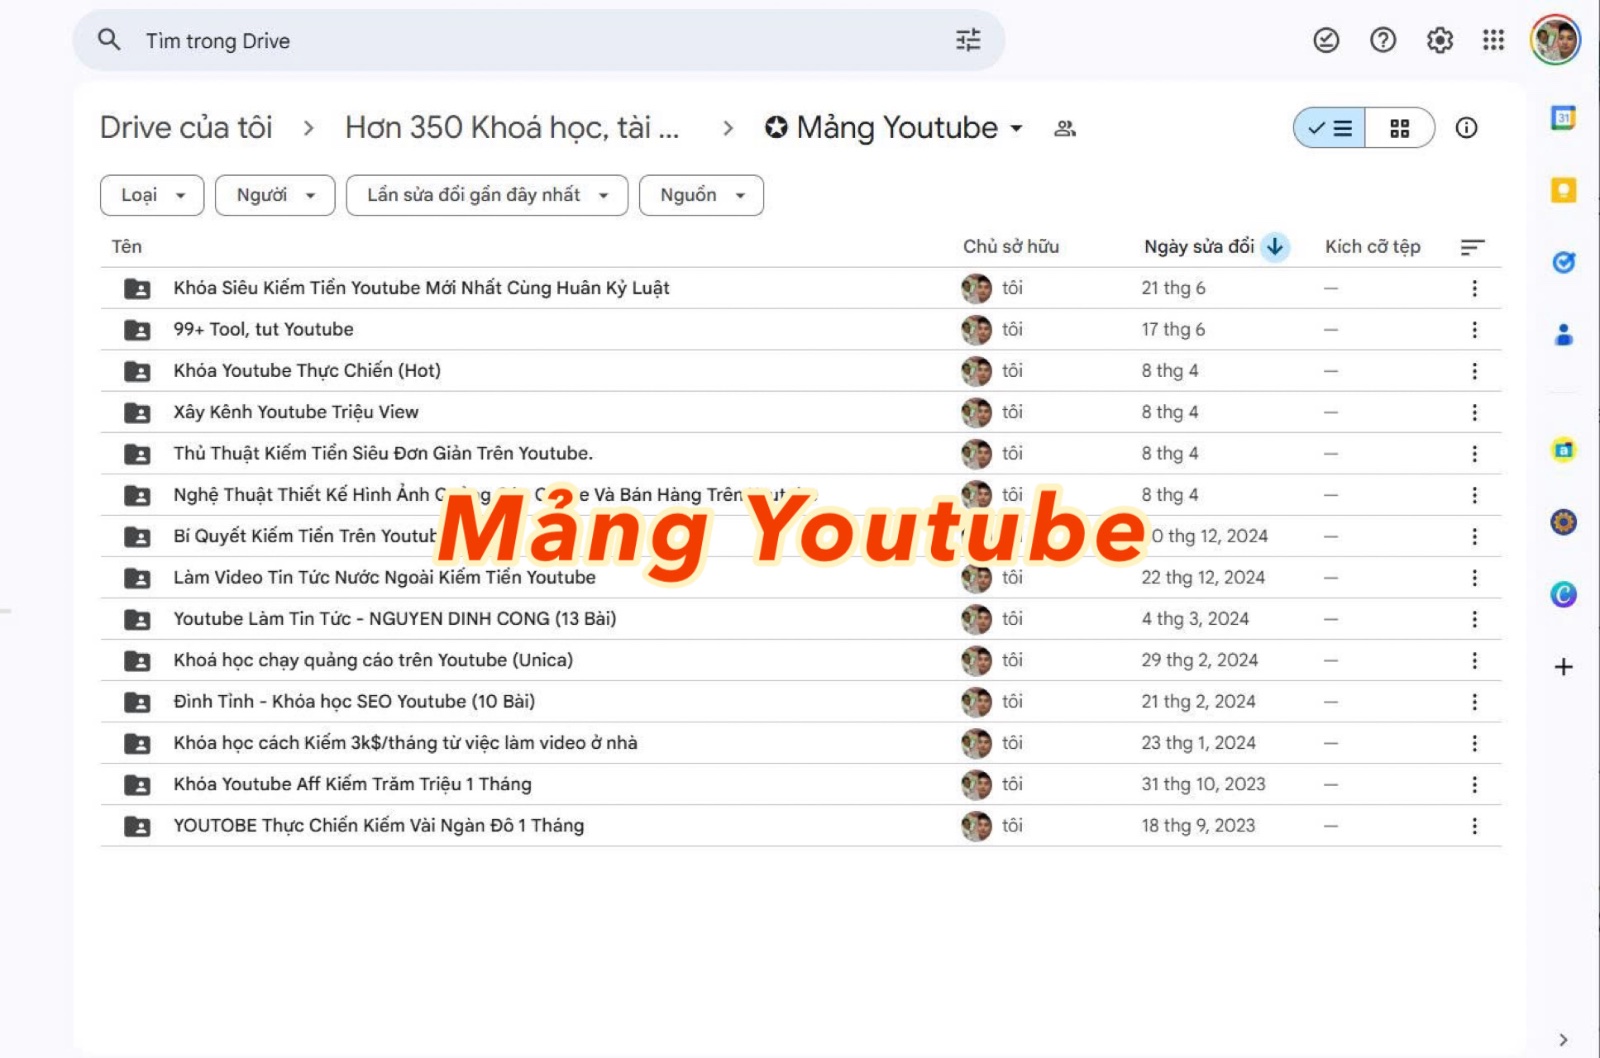Click folder icon of Đinh Tỉnh SEO Youtube row

(x=137, y=702)
